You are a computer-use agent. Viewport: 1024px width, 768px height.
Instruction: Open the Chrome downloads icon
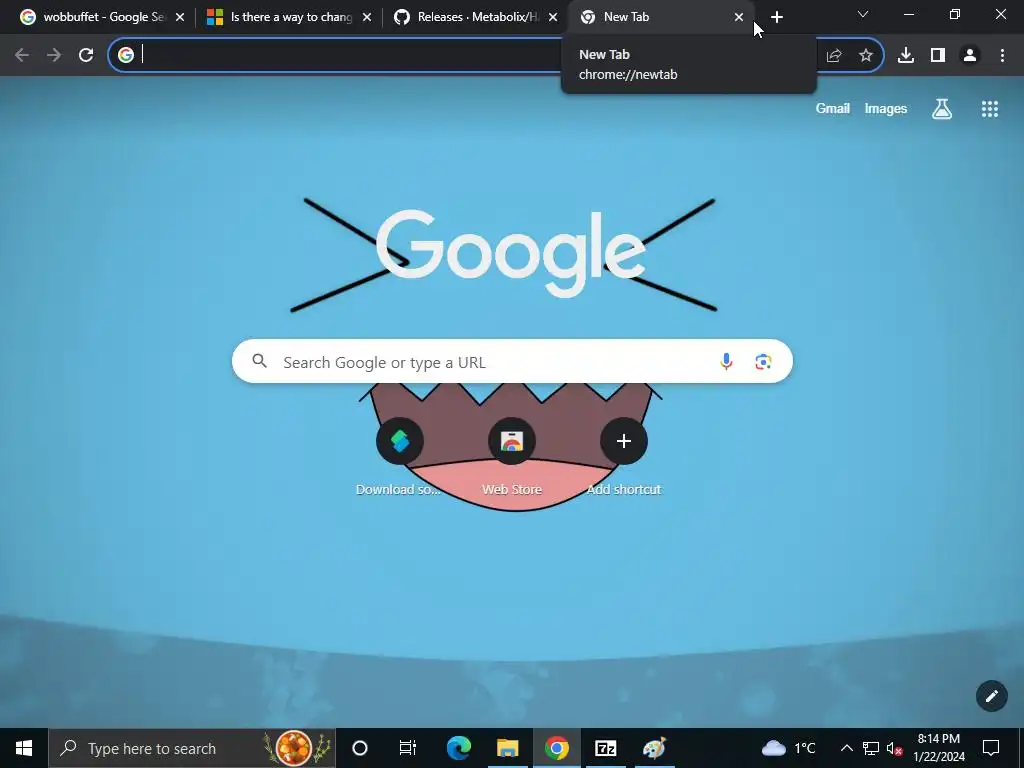(906, 56)
